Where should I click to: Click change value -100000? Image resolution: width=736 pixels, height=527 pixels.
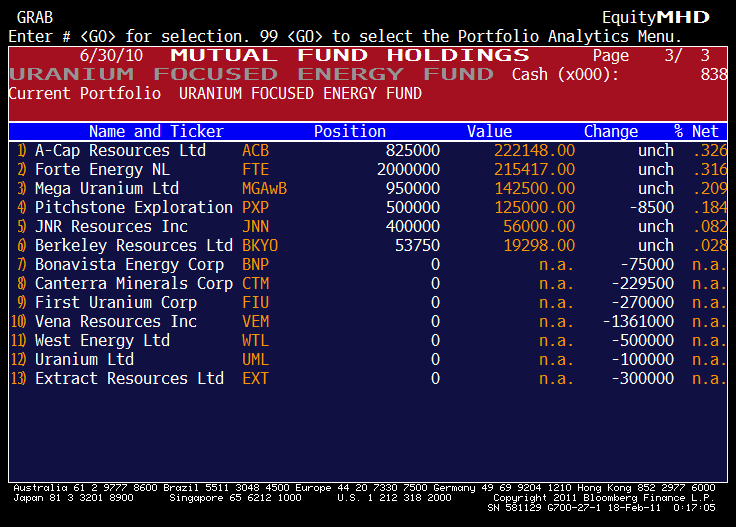coord(643,359)
